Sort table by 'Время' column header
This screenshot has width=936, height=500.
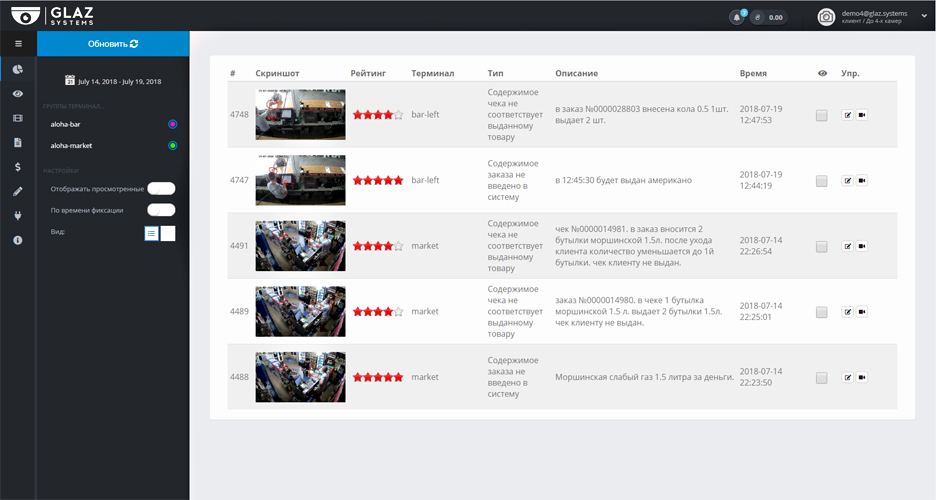point(753,74)
